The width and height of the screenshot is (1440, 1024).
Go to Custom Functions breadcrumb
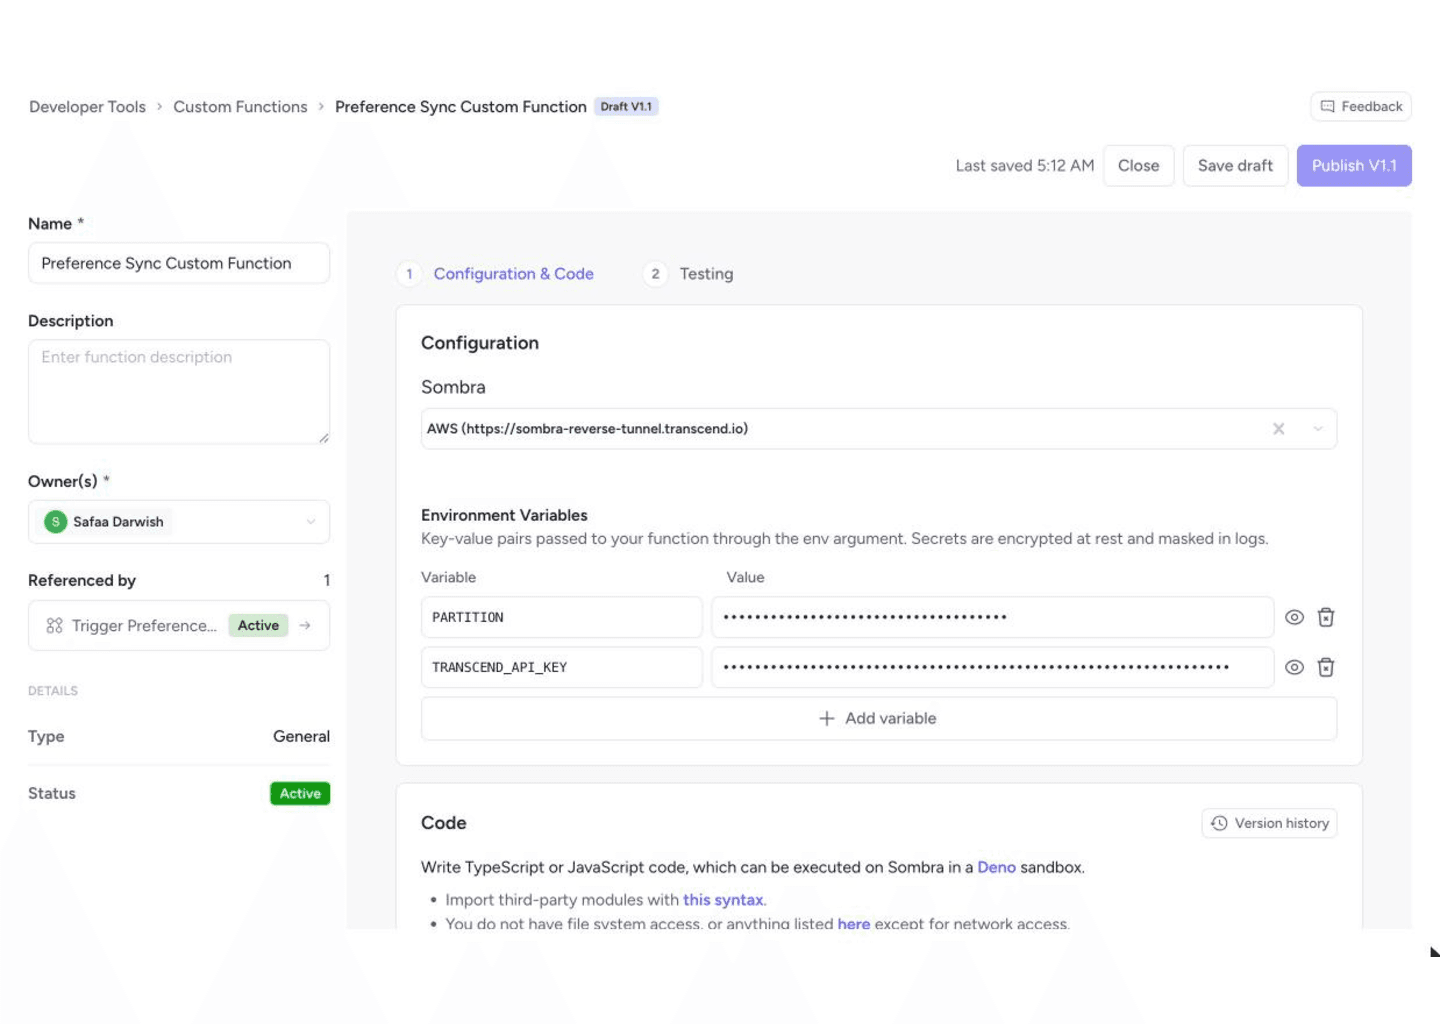240,107
